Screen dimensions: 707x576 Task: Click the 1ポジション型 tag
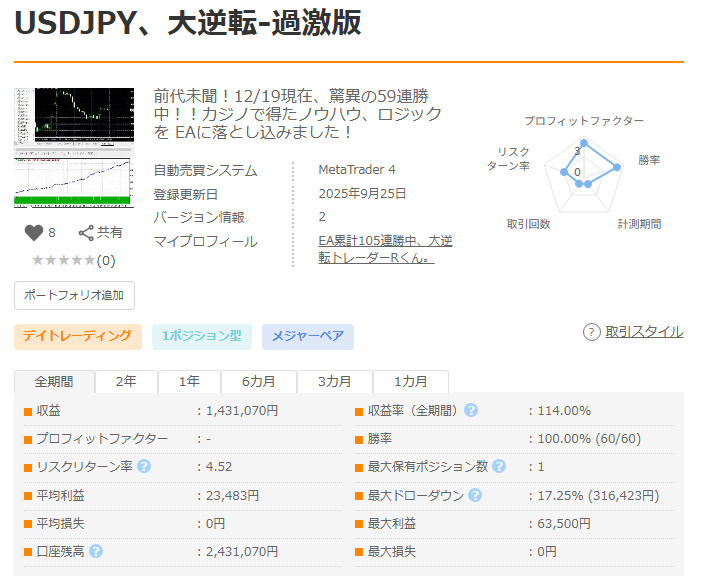tap(202, 336)
